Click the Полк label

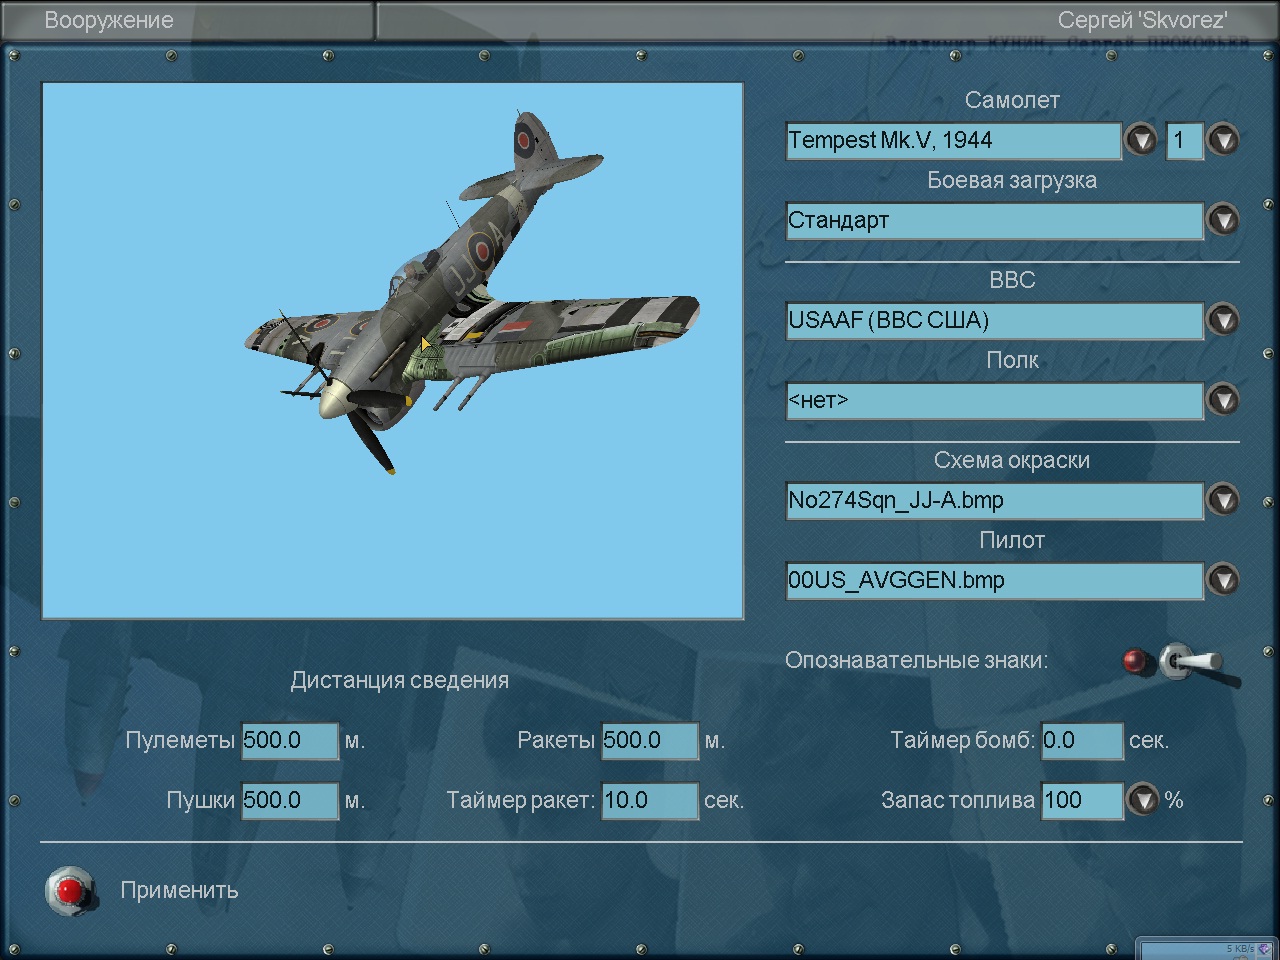[1012, 360]
